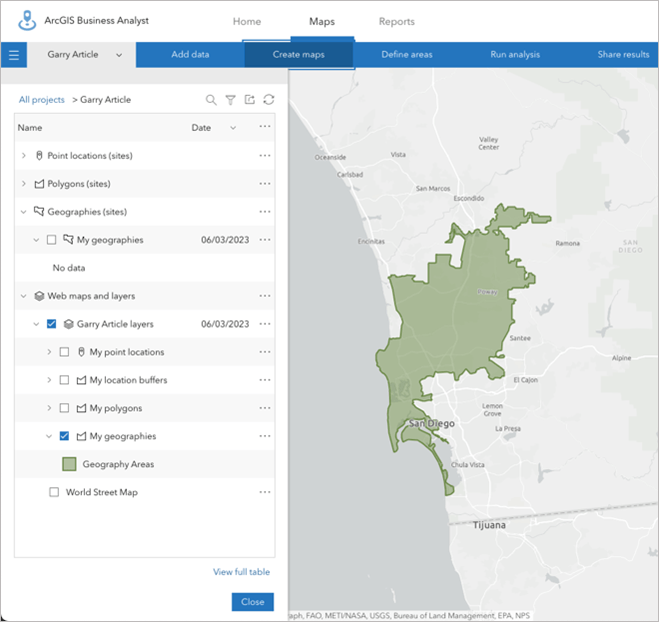Click the refresh icon in project panel
Screen dimensions: 659x622
(x=269, y=100)
